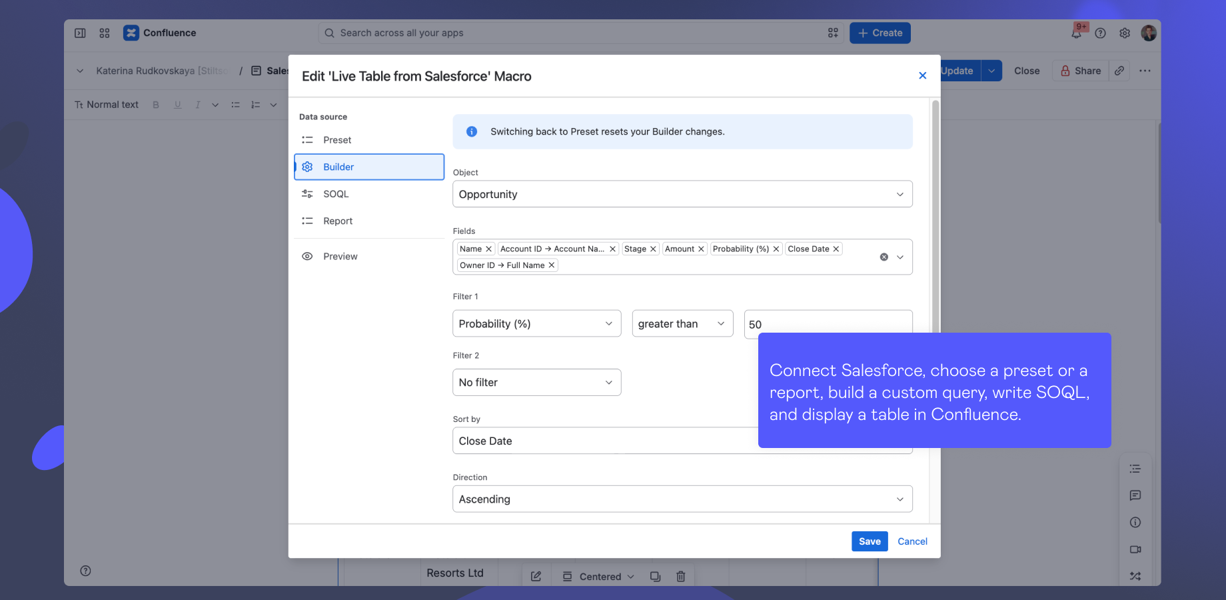Open the Filter 2 No filter dropdown
The height and width of the screenshot is (600, 1226).
pyautogui.click(x=537, y=382)
